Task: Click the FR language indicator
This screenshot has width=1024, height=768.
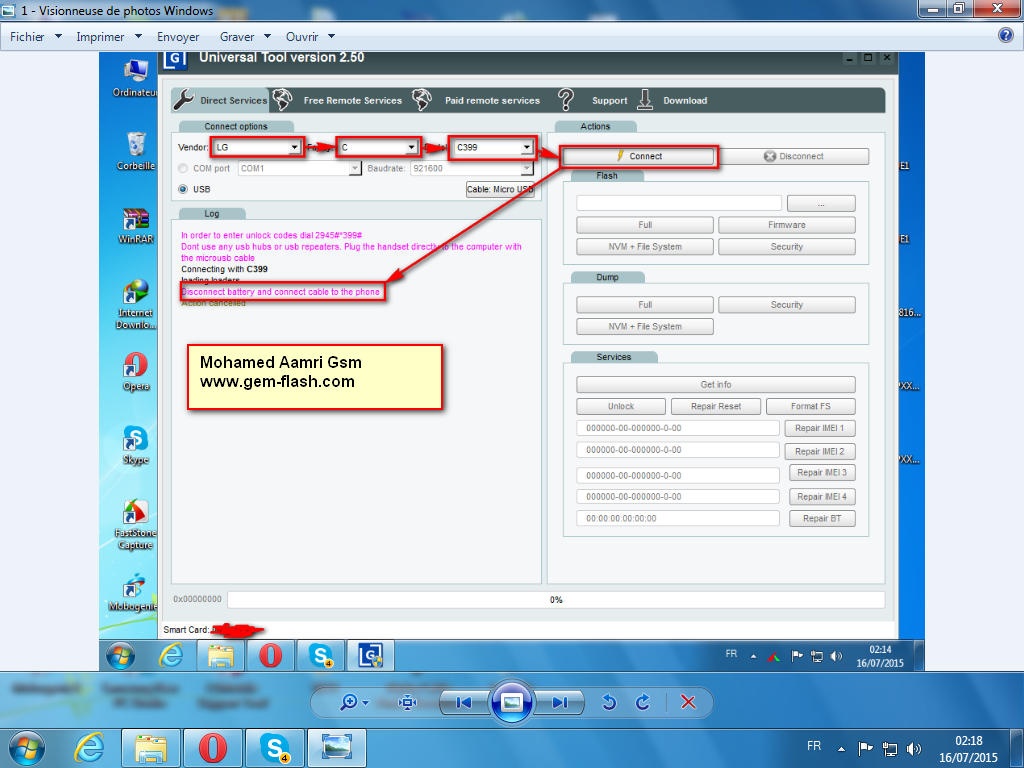Action: (x=814, y=746)
